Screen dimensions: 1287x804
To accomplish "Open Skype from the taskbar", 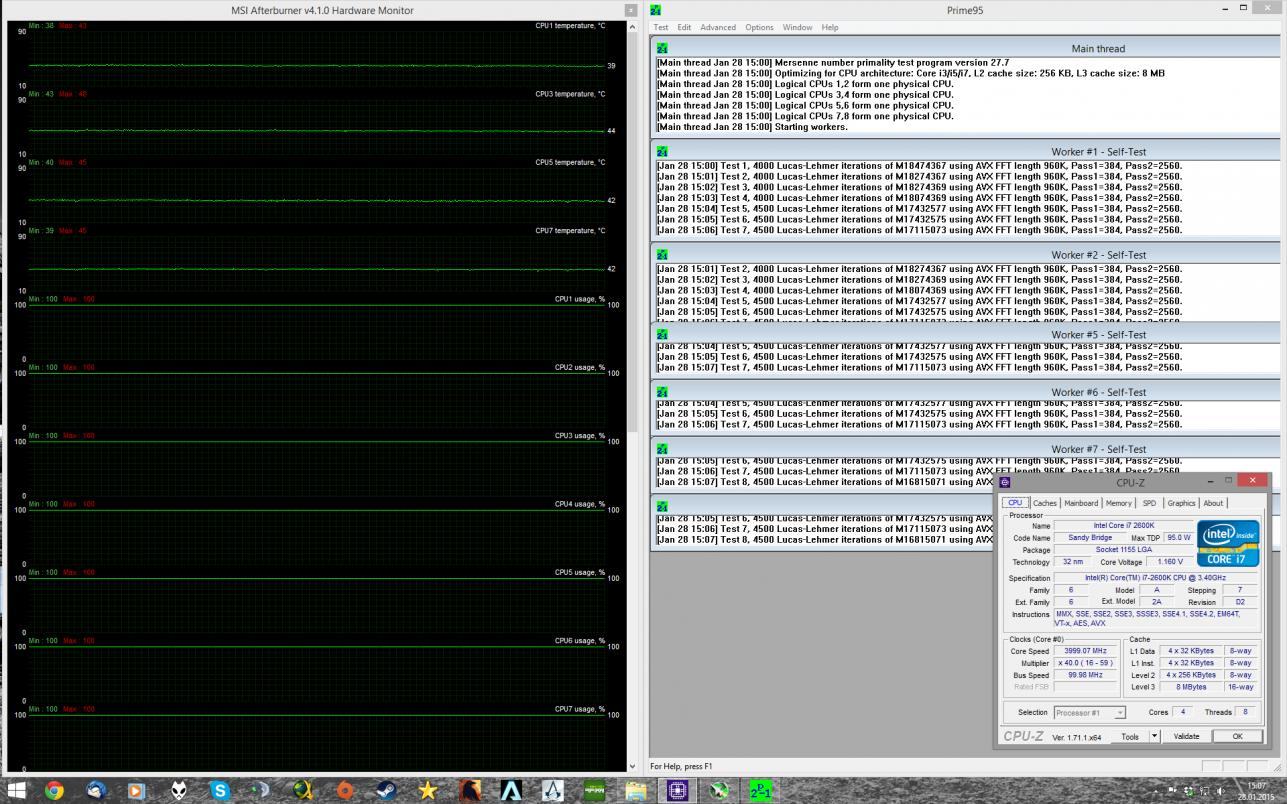I will (220, 790).
